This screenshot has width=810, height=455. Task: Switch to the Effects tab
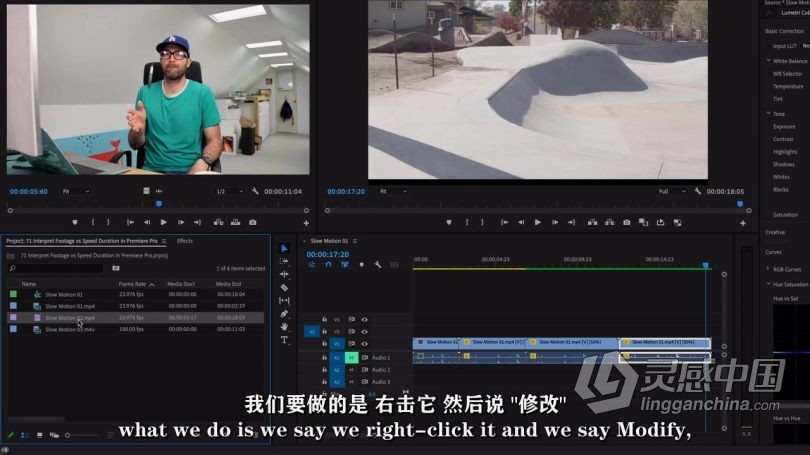[x=184, y=241]
